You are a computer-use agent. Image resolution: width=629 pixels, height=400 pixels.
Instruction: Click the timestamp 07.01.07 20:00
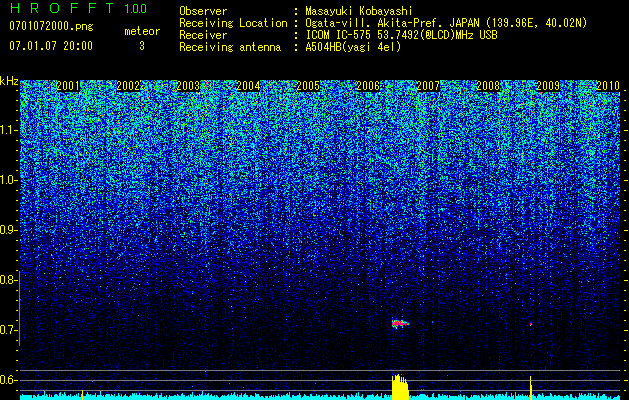(x=51, y=46)
